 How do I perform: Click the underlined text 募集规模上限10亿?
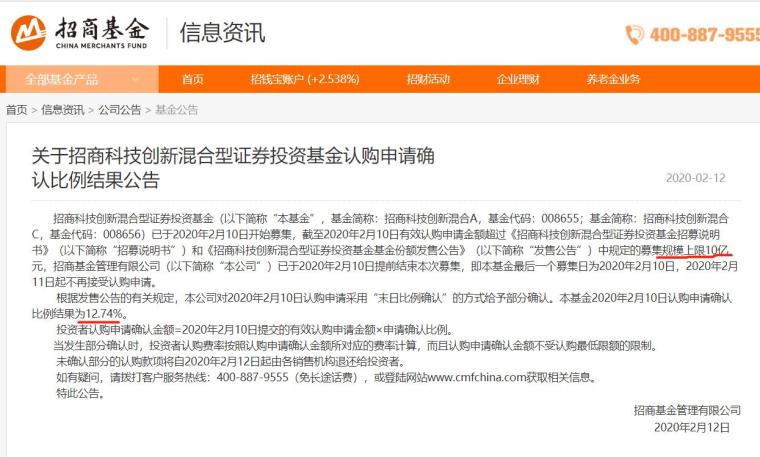pos(684,250)
